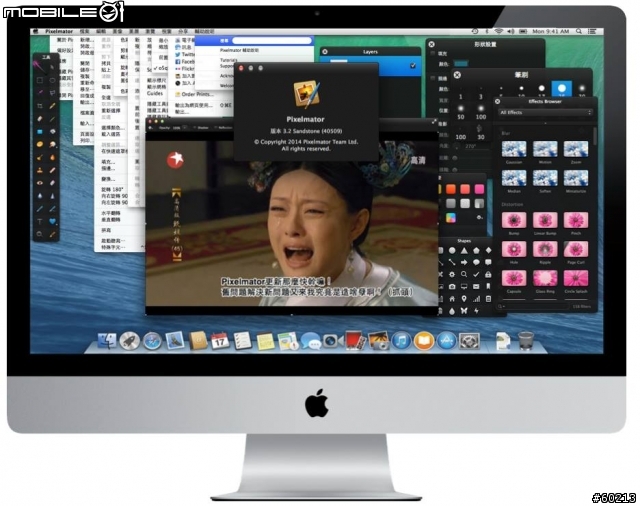Pick the pentagon shape in Shapes palette
The height and width of the screenshot is (506, 640).
point(476,250)
